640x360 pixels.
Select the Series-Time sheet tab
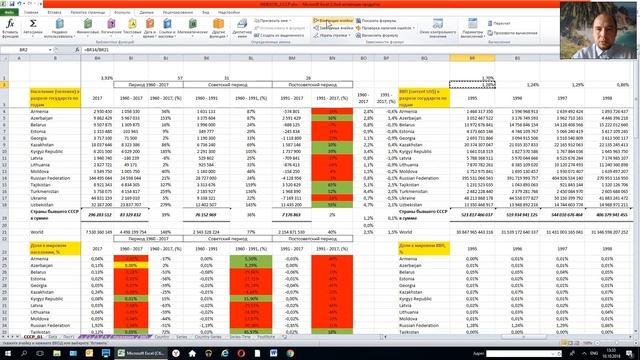click(x=240, y=337)
